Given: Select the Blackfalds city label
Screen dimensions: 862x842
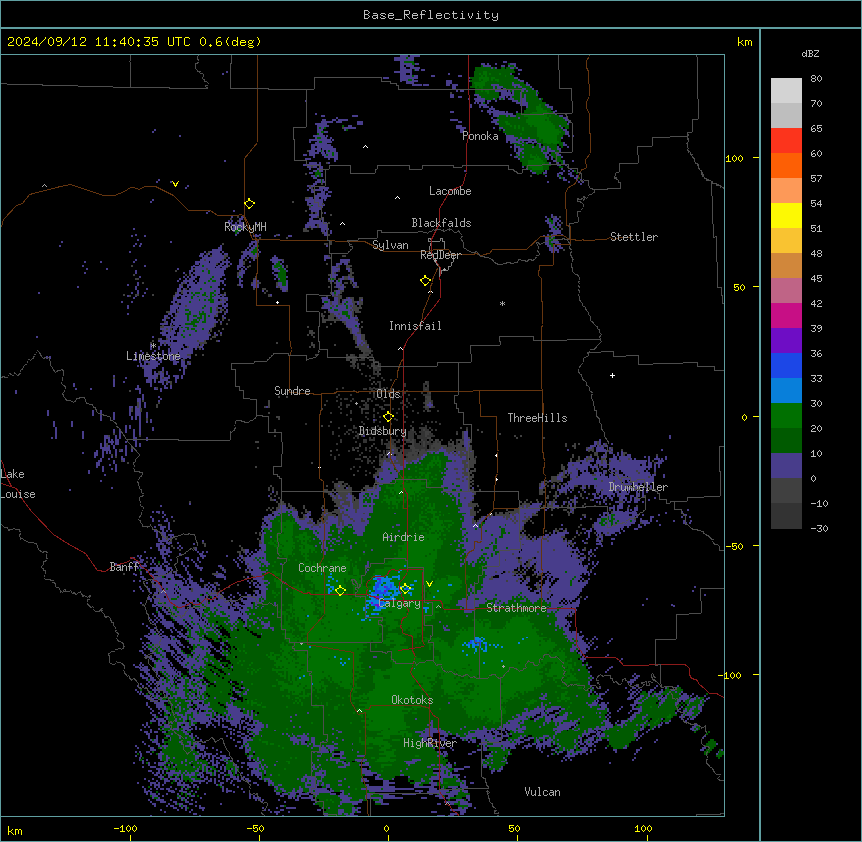Looking at the screenshot, I should click(x=441, y=223).
